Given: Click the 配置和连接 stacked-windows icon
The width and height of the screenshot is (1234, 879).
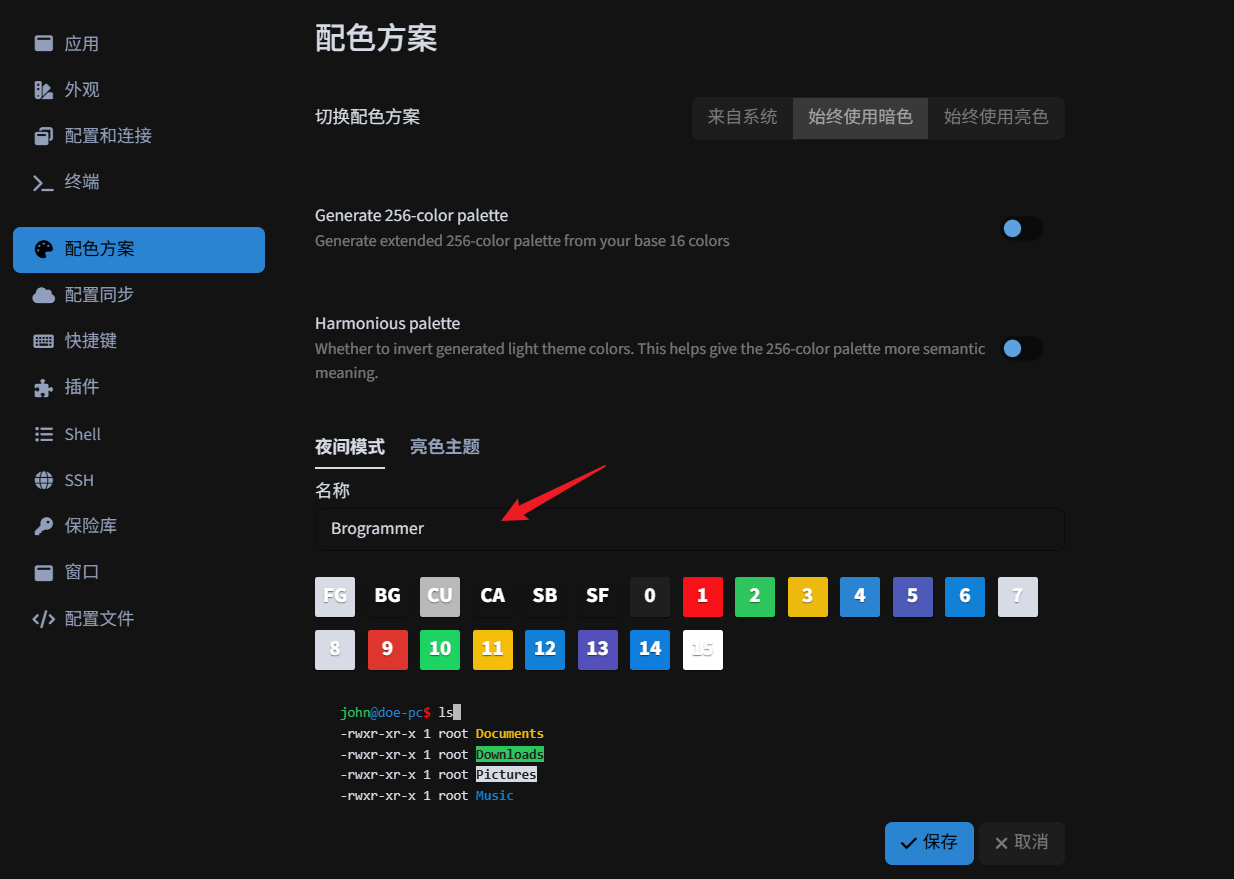Looking at the screenshot, I should click(x=43, y=135).
